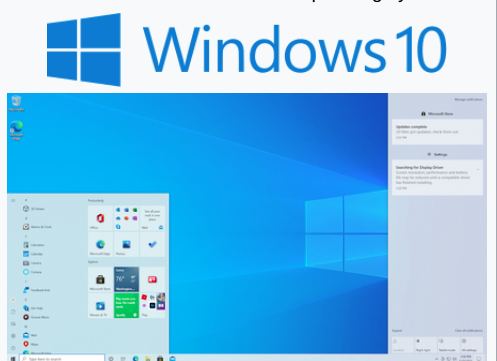This screenshot has height=361, width=497.
Task: Click the Microsoft Edge tile
Action: (100, 244)
